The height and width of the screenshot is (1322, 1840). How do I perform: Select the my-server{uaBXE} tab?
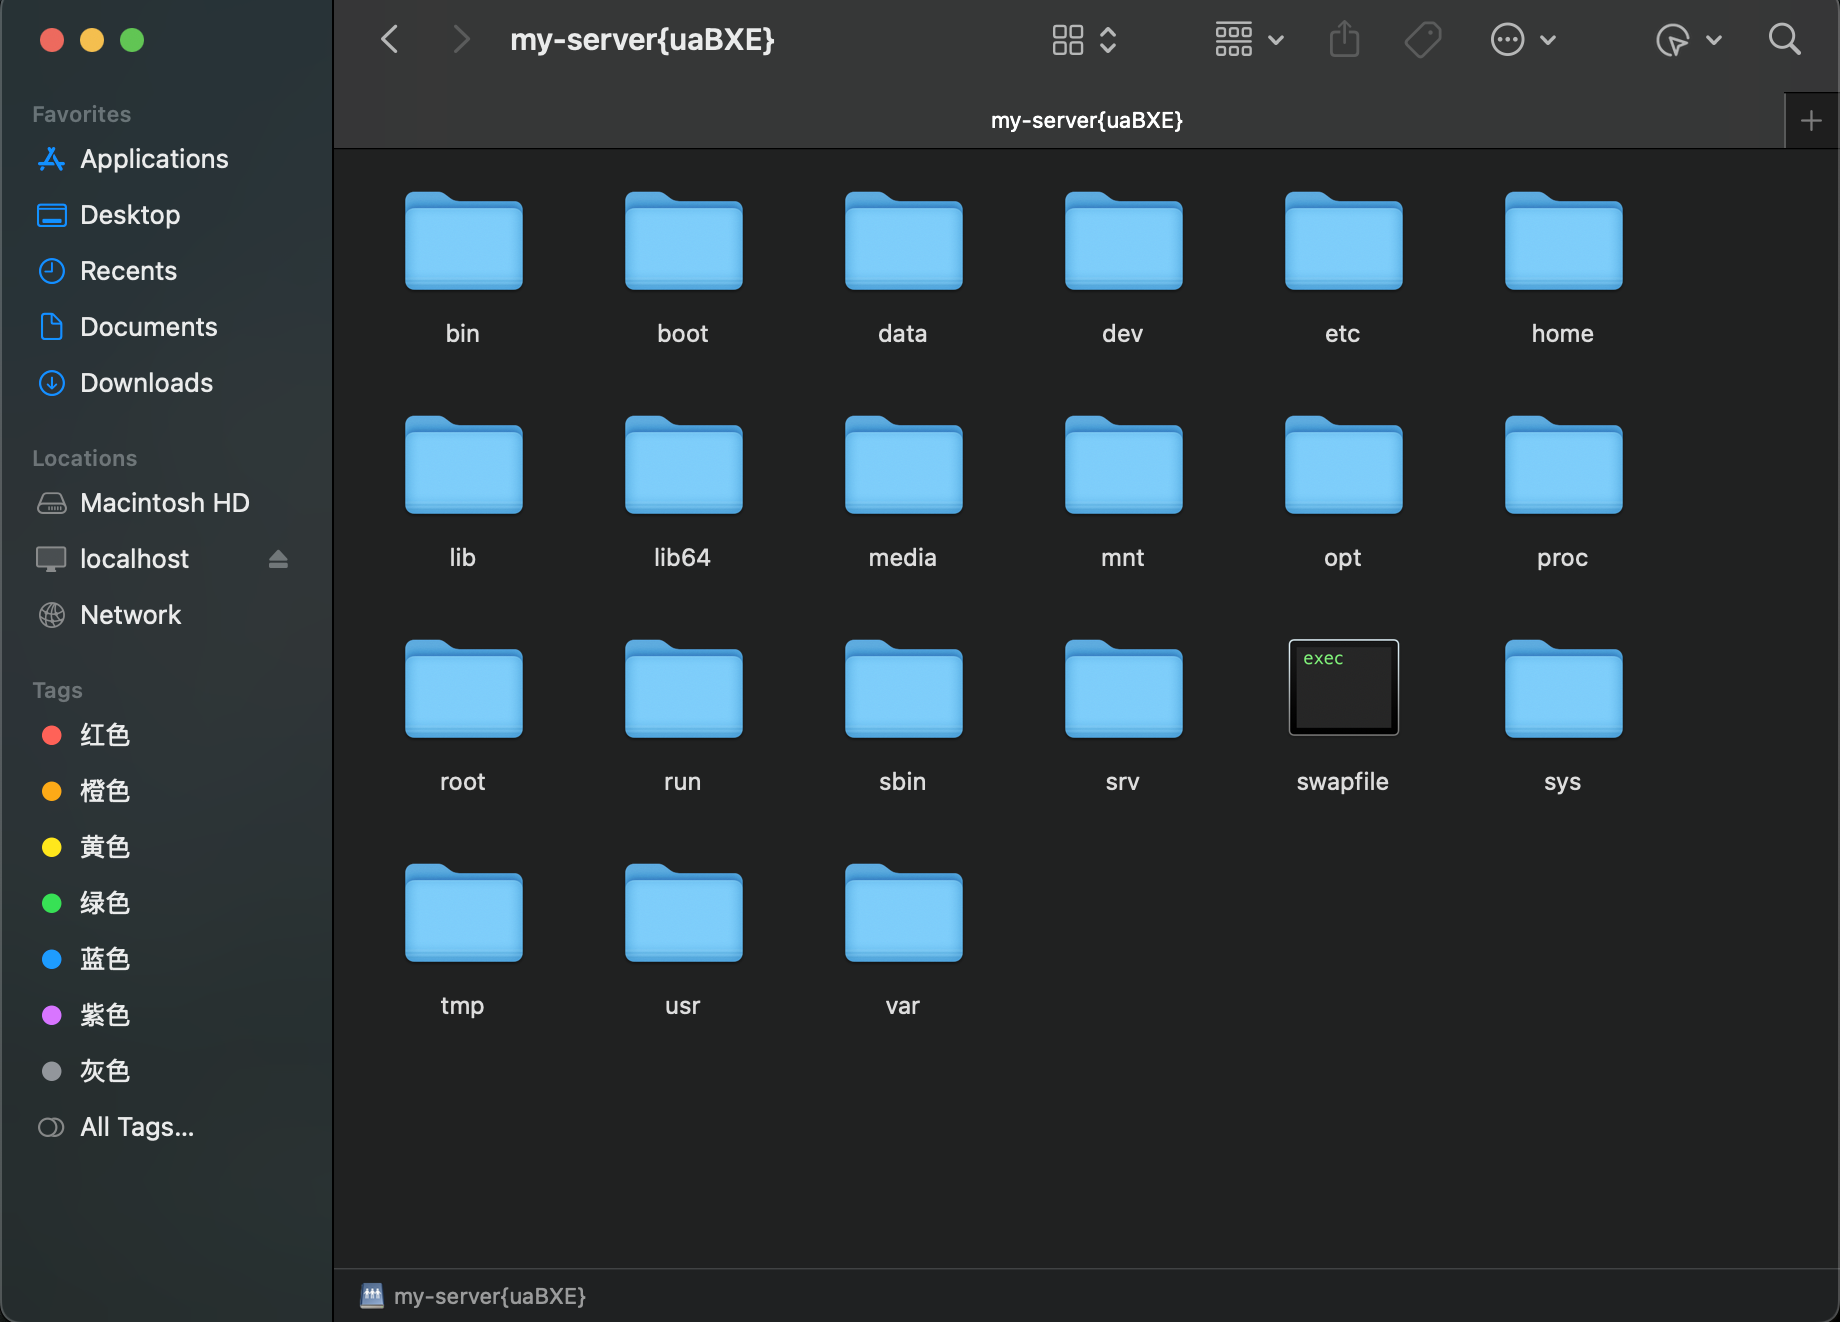point(1086,121)
